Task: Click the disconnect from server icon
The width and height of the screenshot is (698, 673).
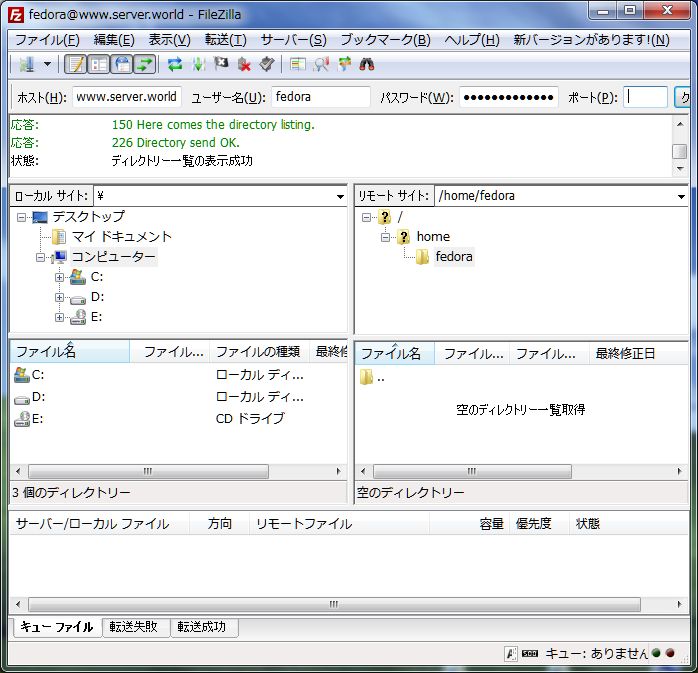Action: click(244, 65)
